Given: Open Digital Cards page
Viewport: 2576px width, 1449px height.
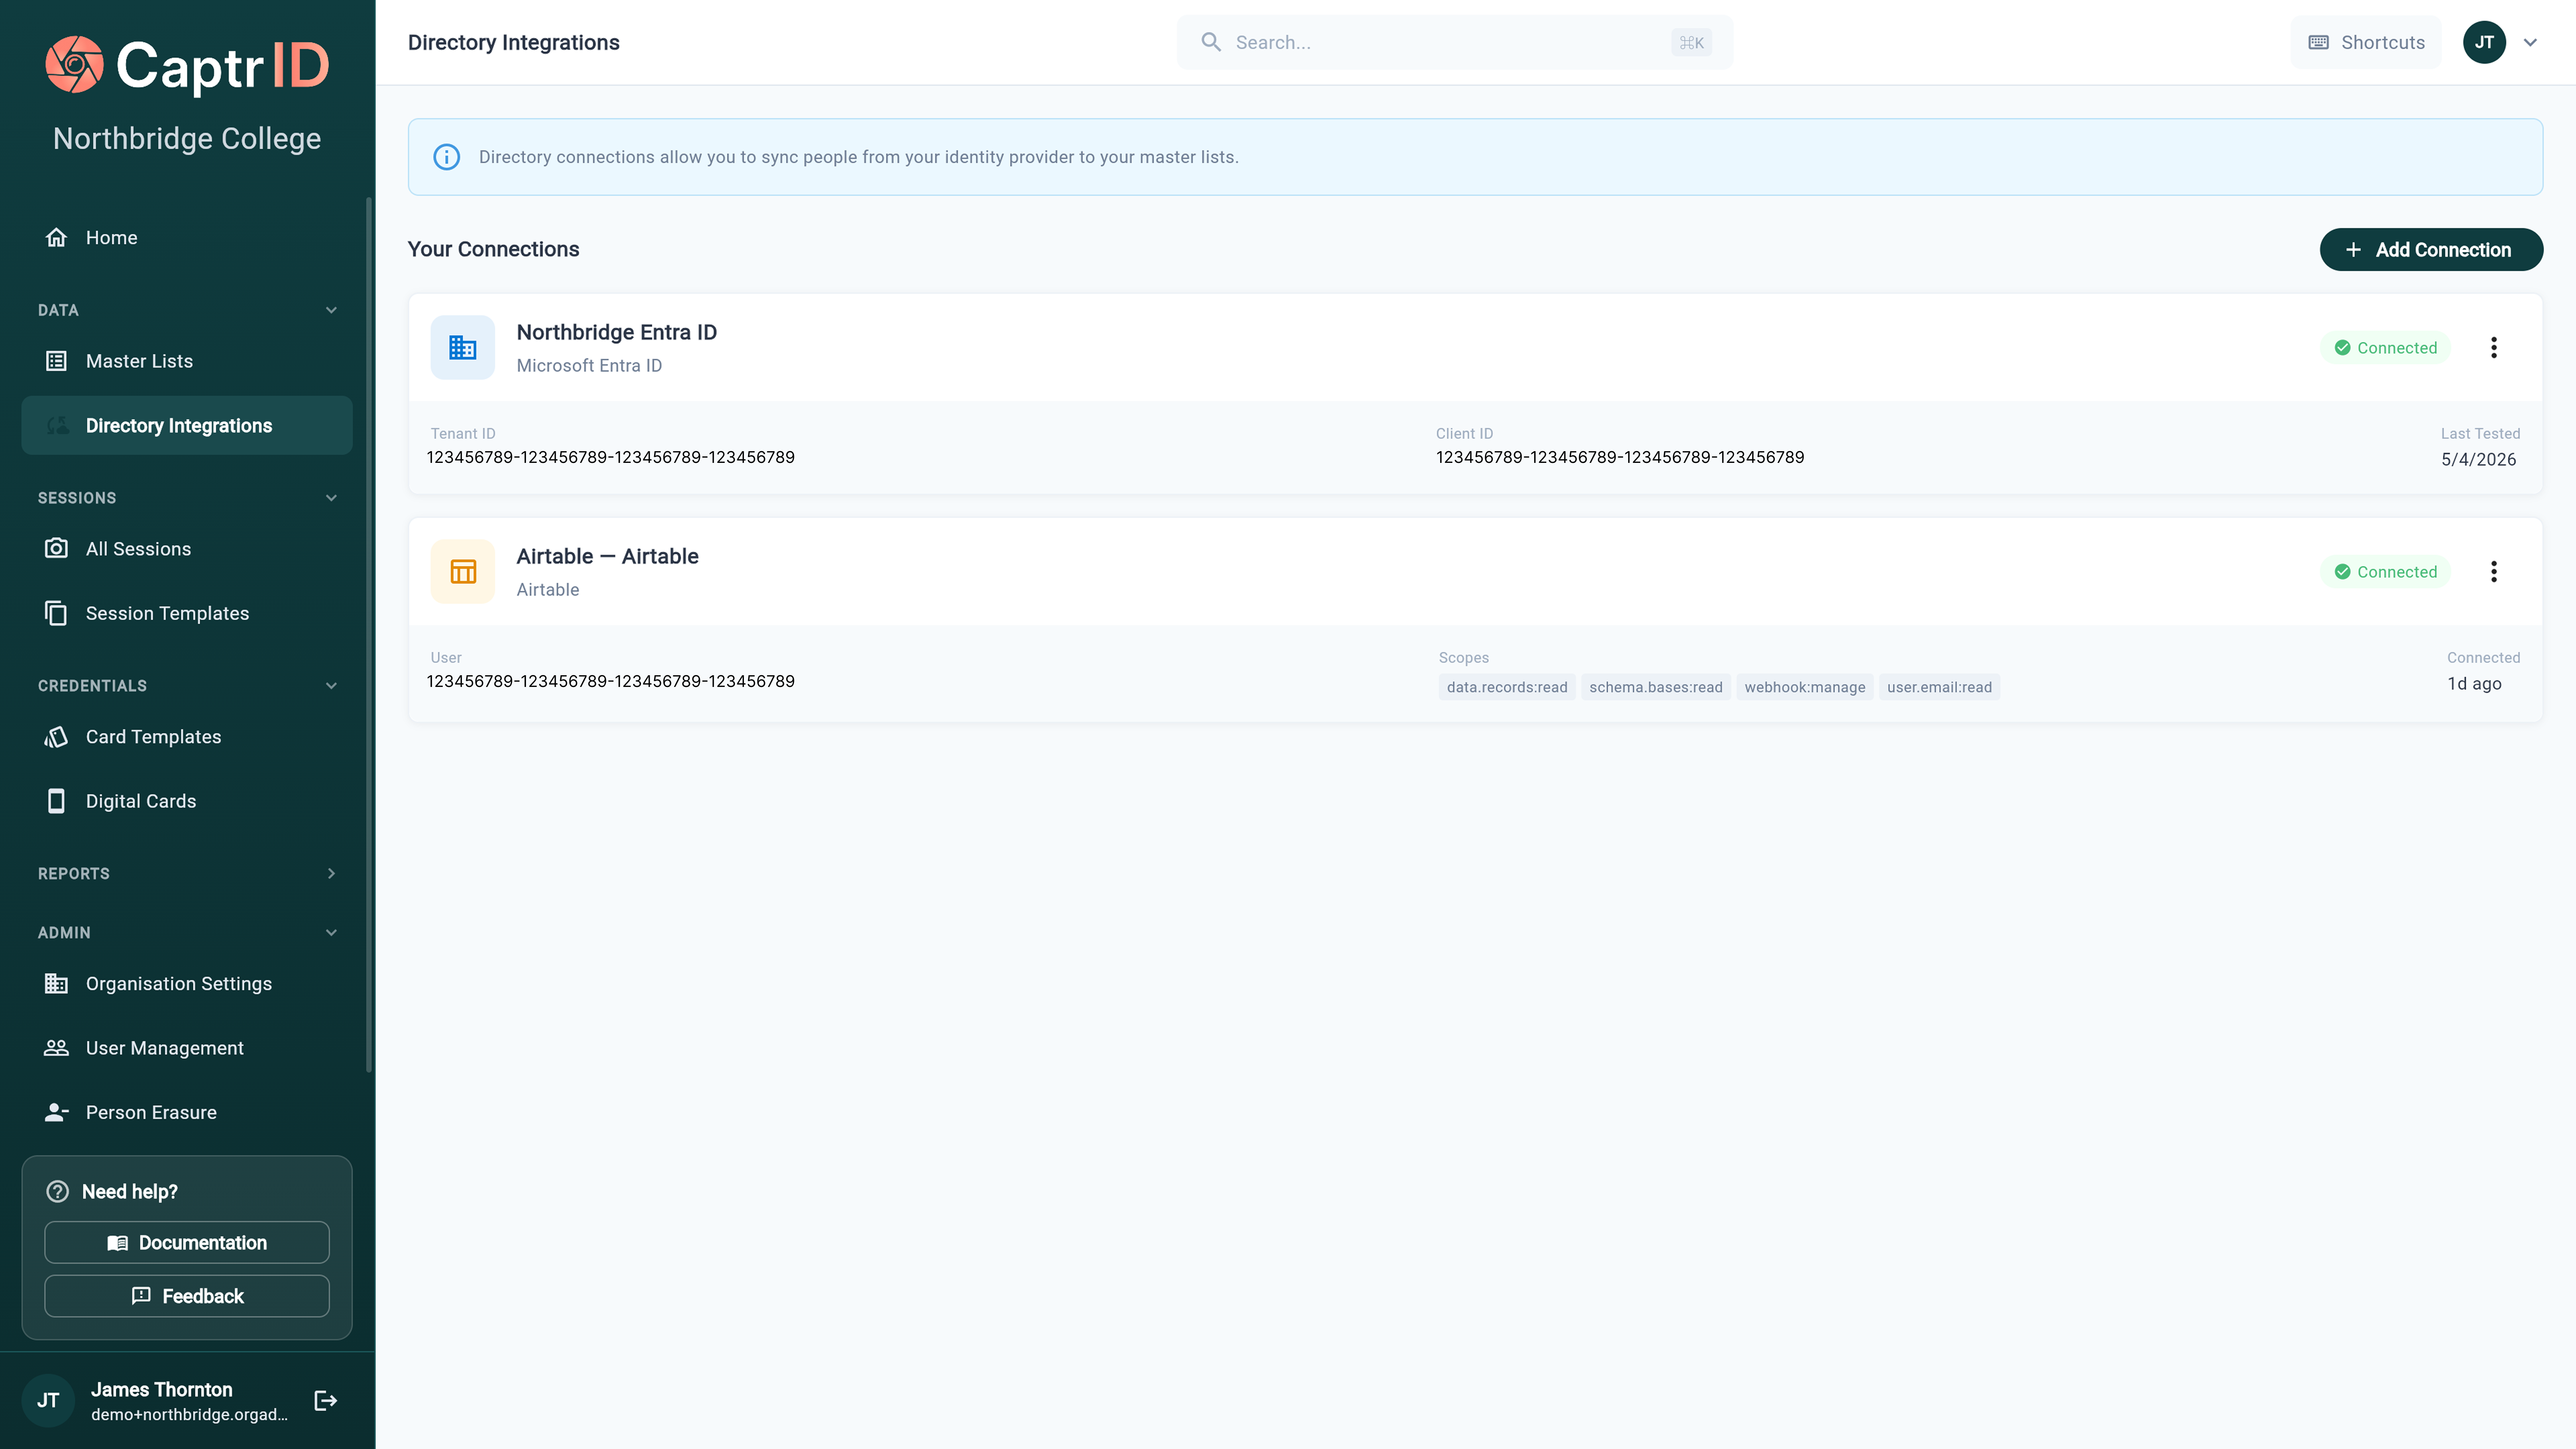Looking at the screenshot, I should coord(187,801).
